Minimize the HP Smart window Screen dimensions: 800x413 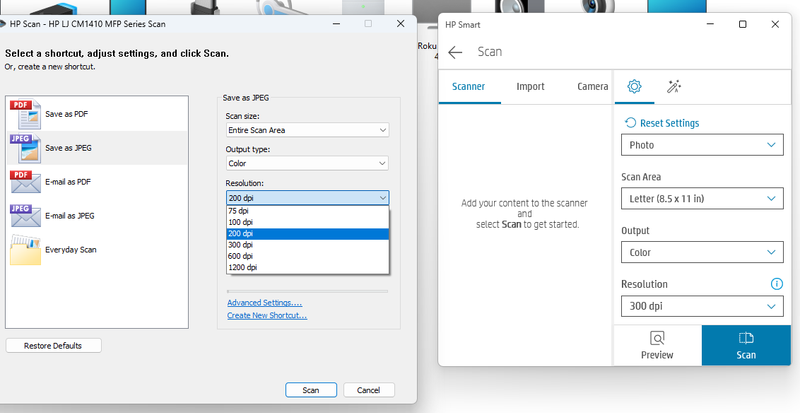click(x=711, y=24)
